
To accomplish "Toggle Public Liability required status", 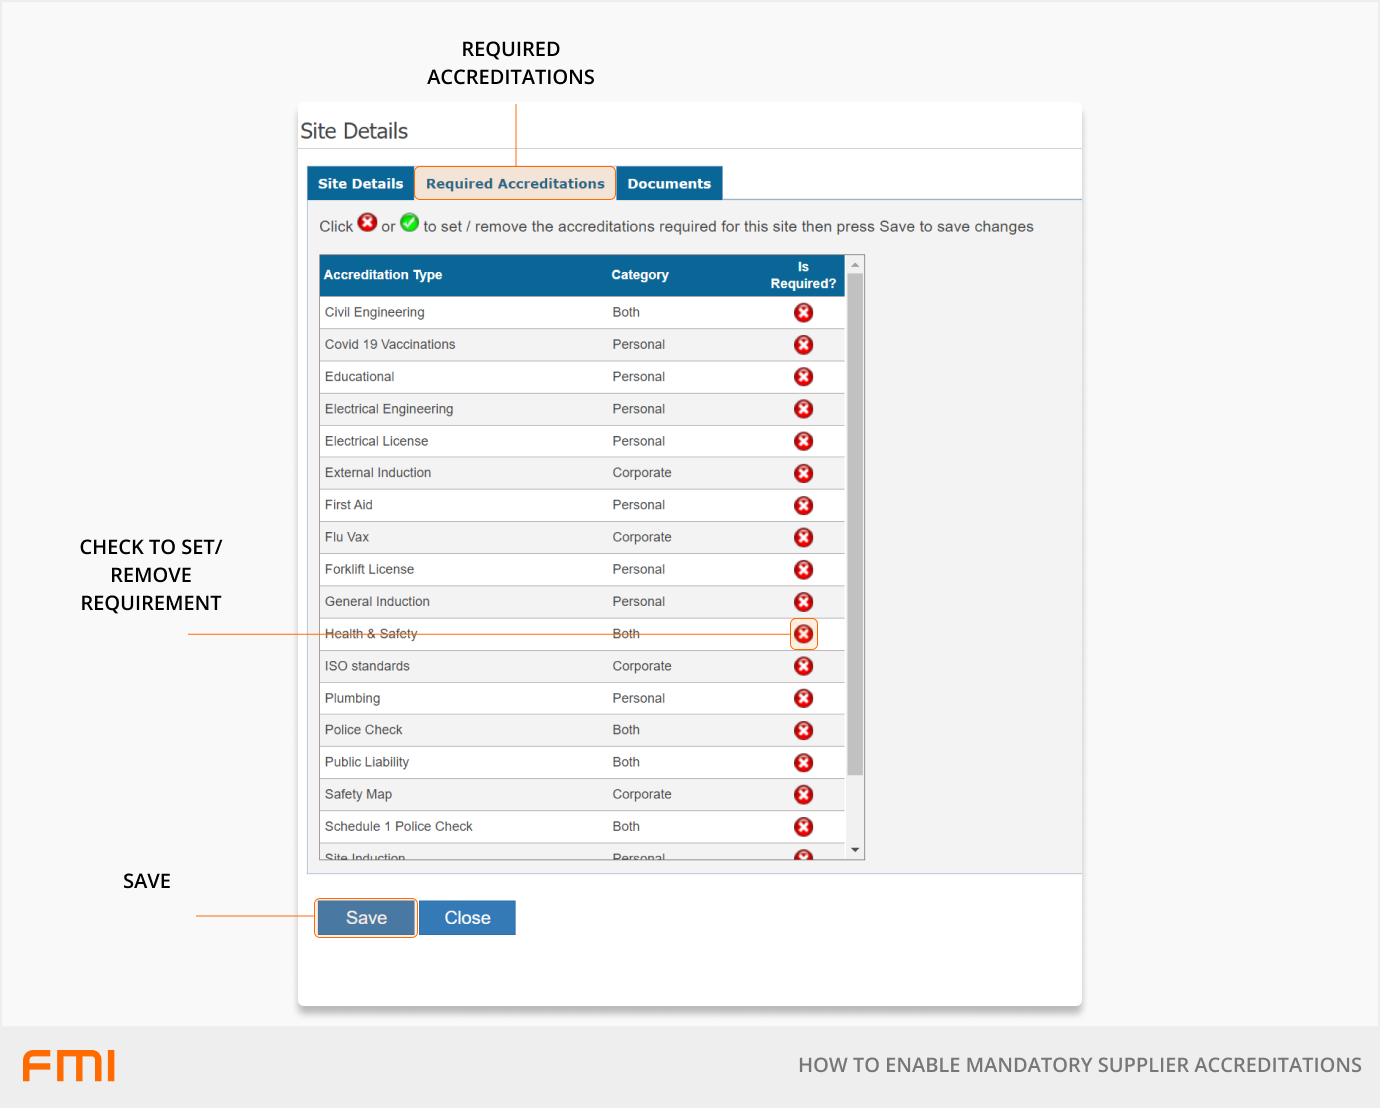I will (803, 763).
